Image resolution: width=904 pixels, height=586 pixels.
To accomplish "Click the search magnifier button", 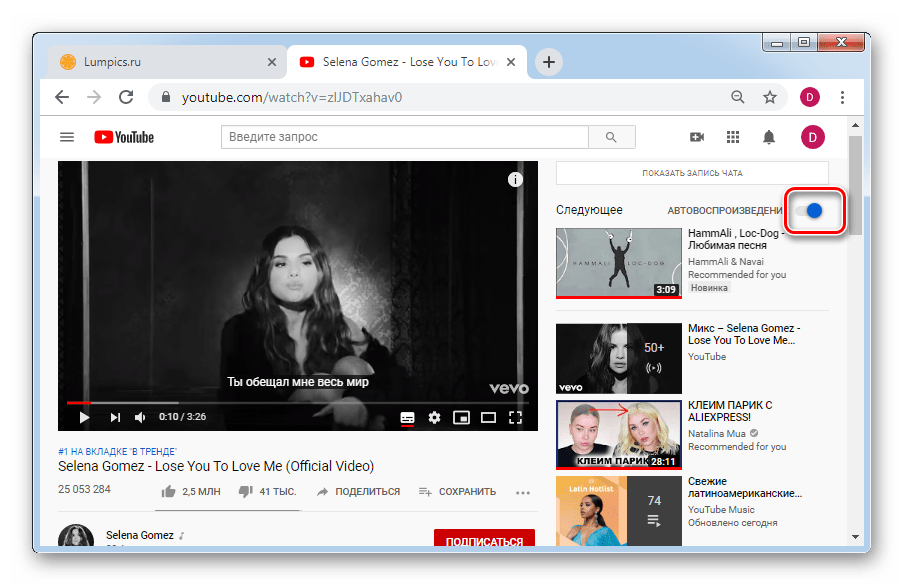I will pos(609,137).
